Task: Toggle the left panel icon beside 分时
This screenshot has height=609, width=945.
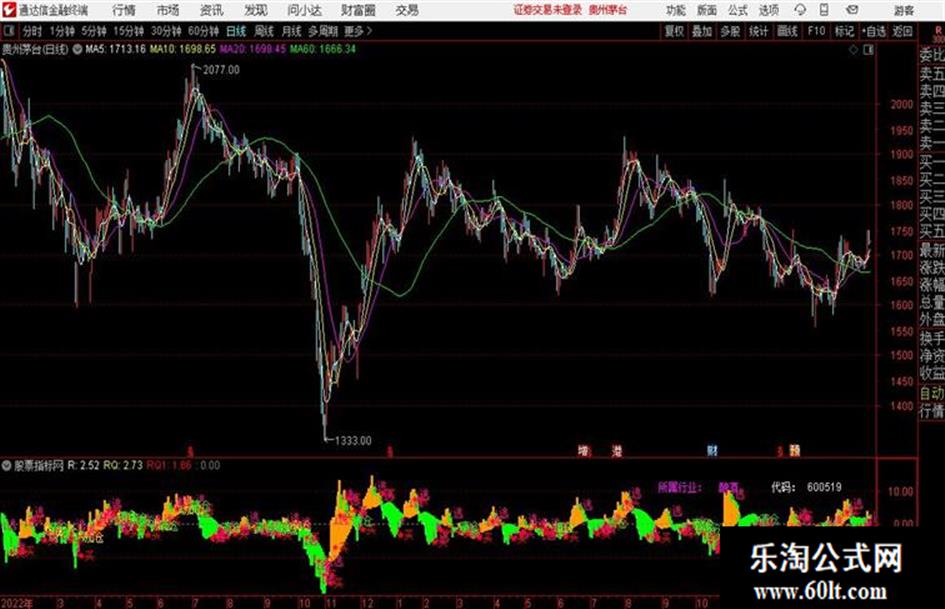Action: tap(8, 31)
